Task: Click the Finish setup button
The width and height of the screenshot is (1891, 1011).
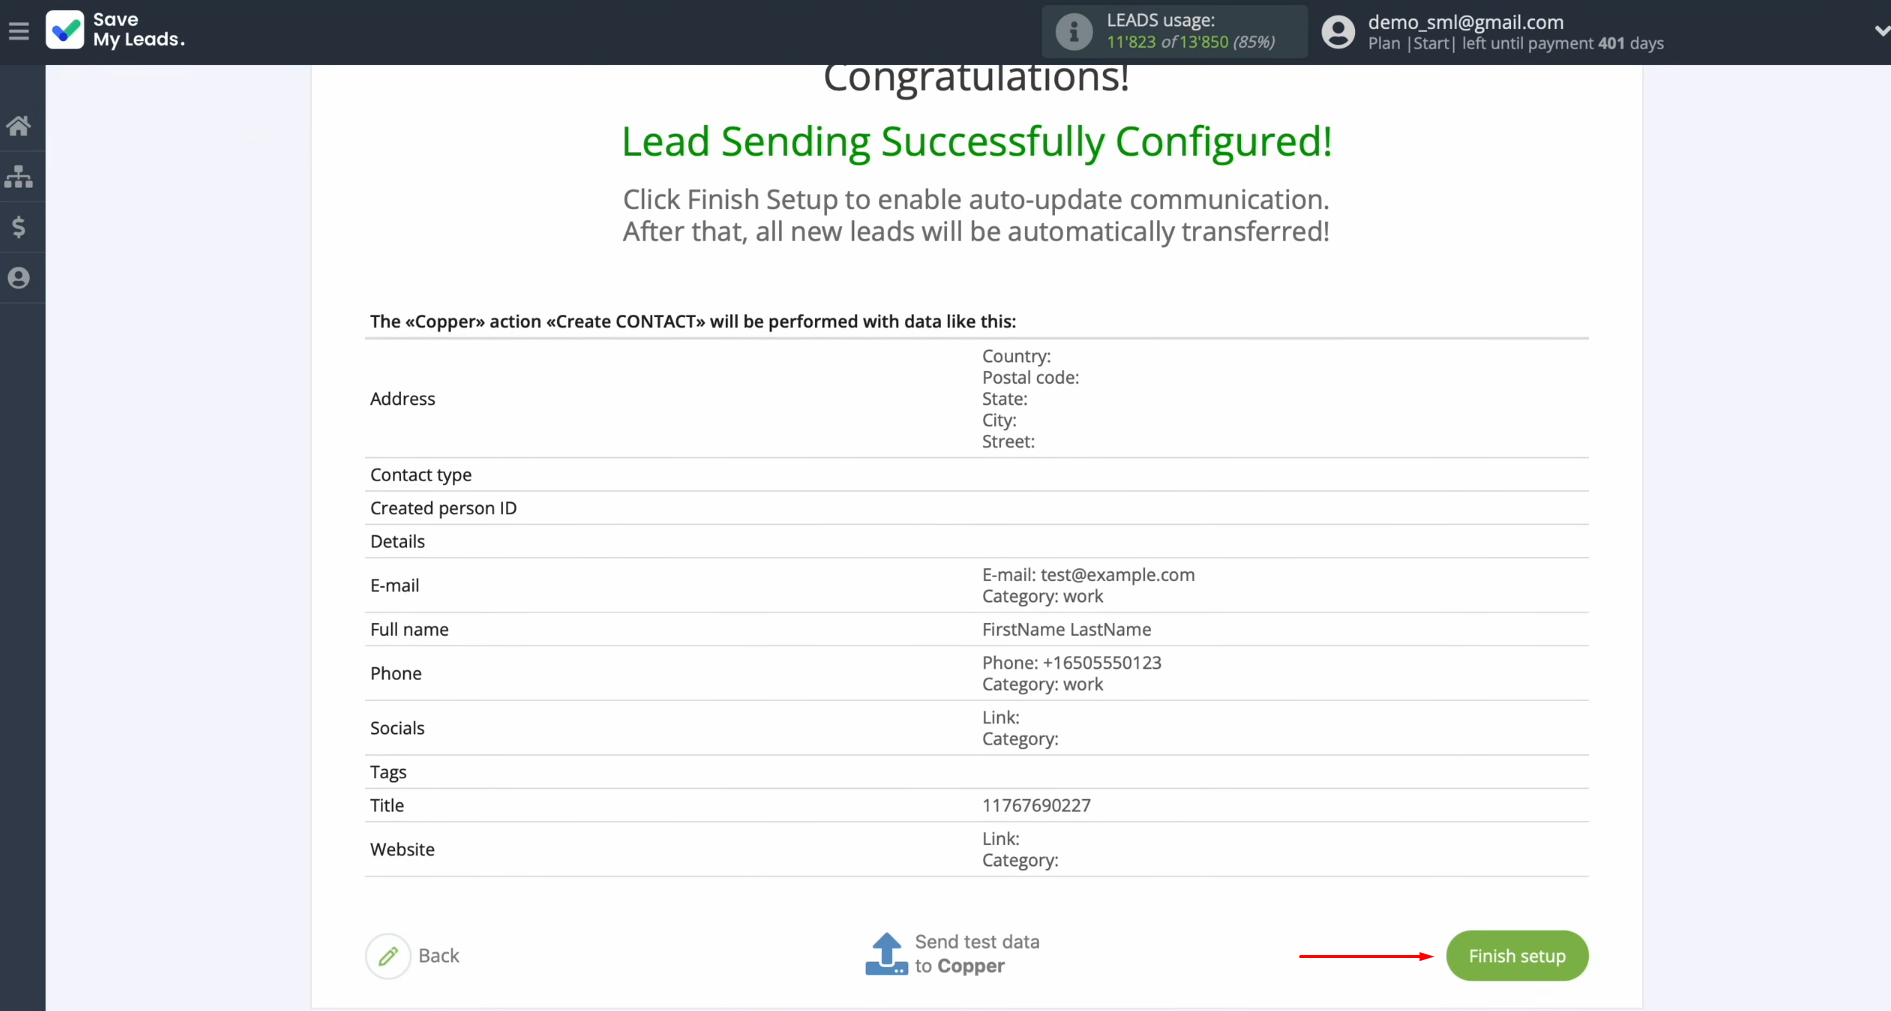Action: pyautogui.click(x=1517, y=956)
